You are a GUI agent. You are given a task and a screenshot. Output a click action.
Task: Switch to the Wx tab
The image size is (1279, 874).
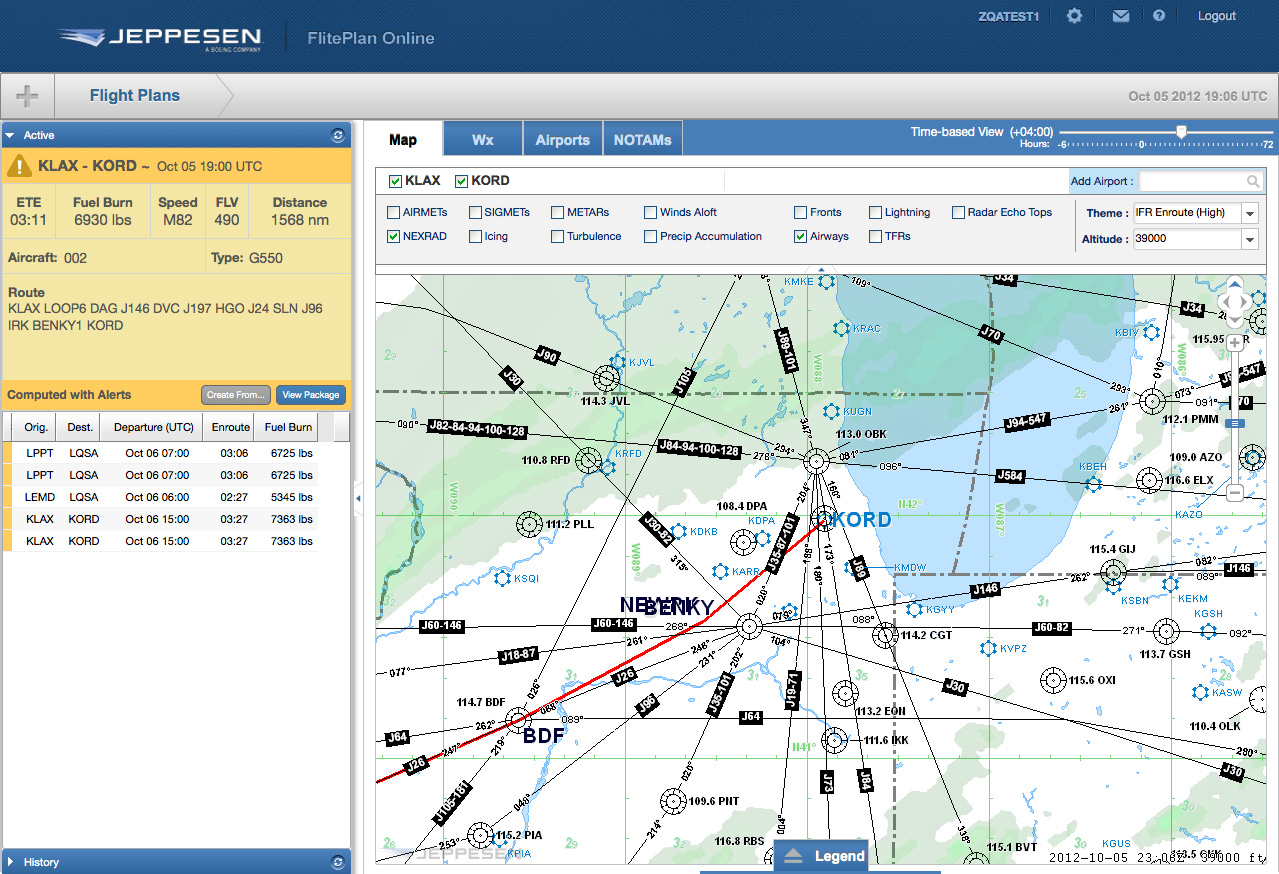click(x=482, y=139)
